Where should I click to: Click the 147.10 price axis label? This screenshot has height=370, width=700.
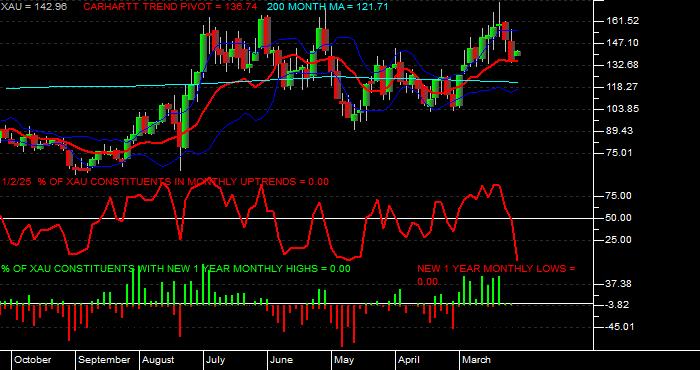[x=622, y=43]
